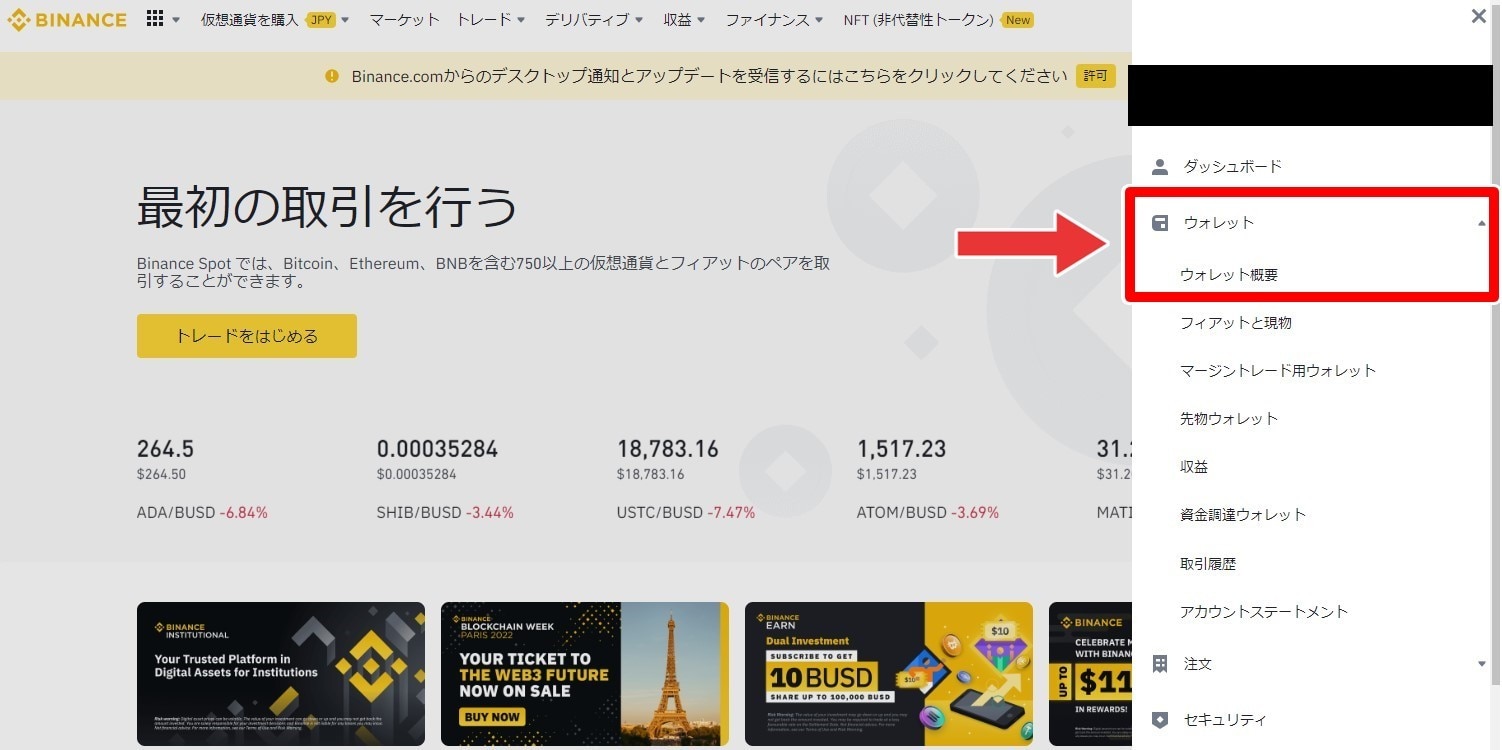Open the ATOM/BUSD price ticker
This screenshot has height=750, width=1502.
[928, 480]
